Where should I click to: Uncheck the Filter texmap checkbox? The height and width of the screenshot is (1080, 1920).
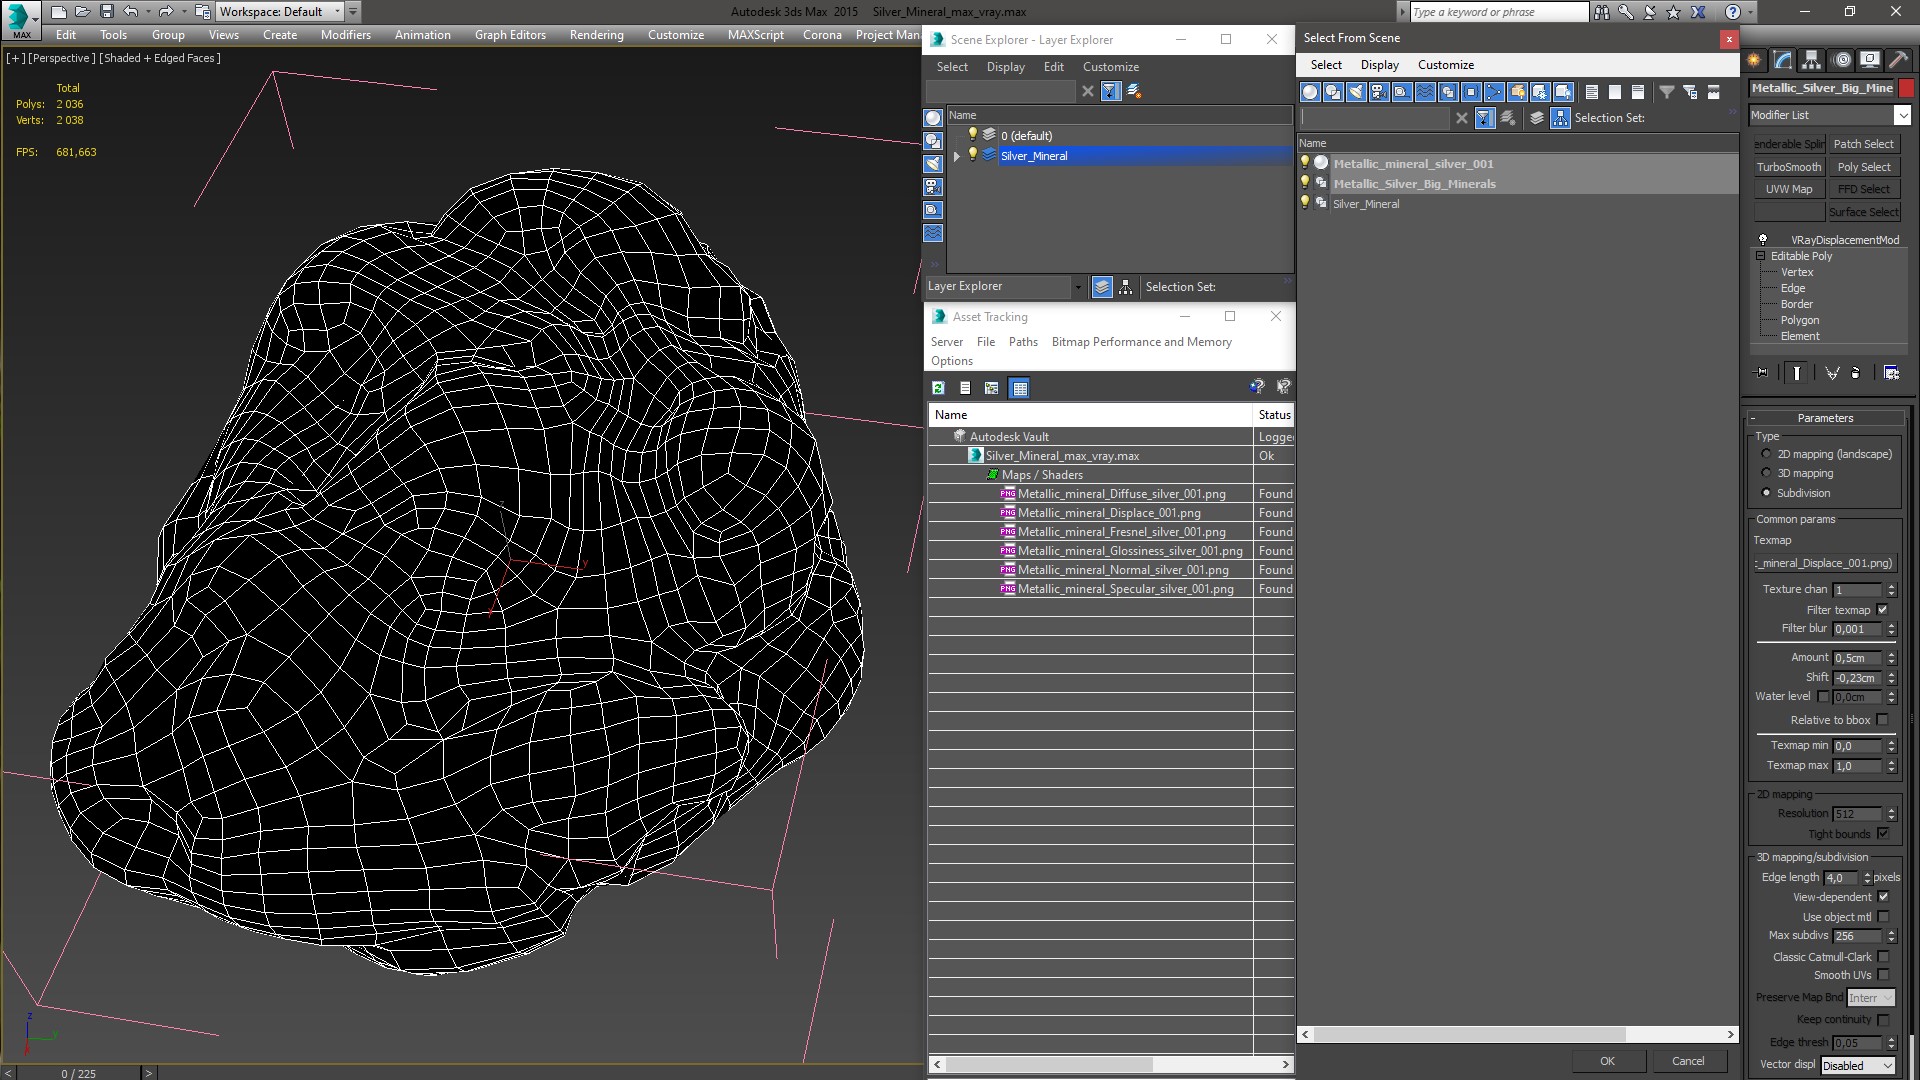coord(1882,610)
